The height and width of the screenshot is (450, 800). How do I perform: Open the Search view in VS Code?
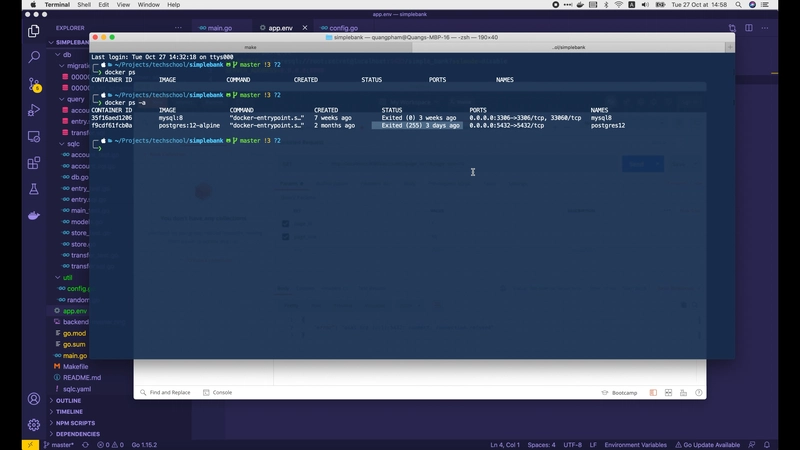(34, 57)
